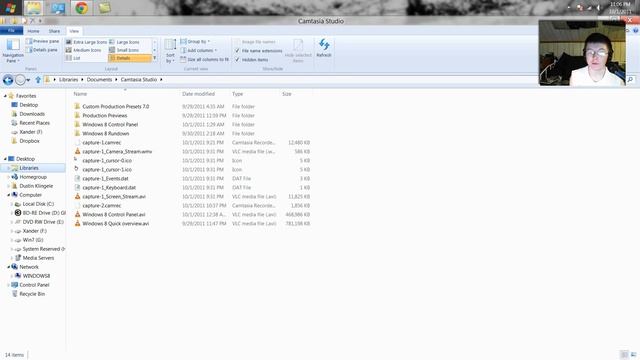Open Local Disk (C:) in tree
The image size is (640, 360).
(x=38, y=204)
